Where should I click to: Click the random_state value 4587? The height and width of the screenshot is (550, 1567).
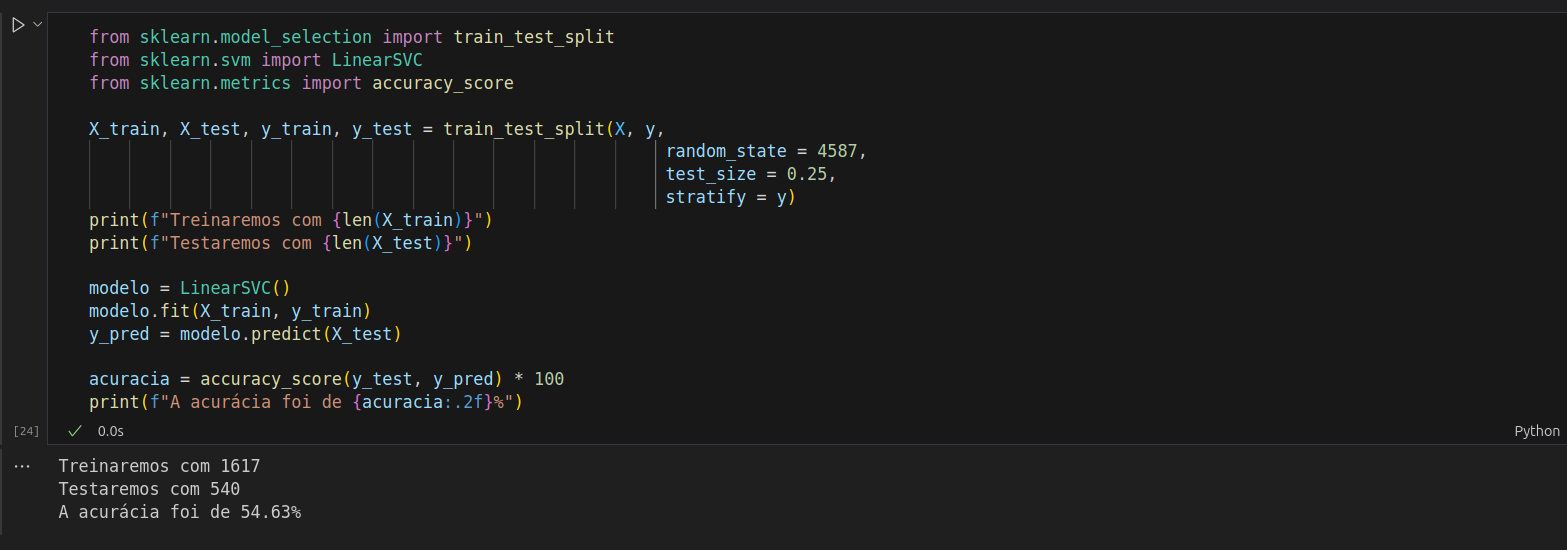tap(842, 151)
